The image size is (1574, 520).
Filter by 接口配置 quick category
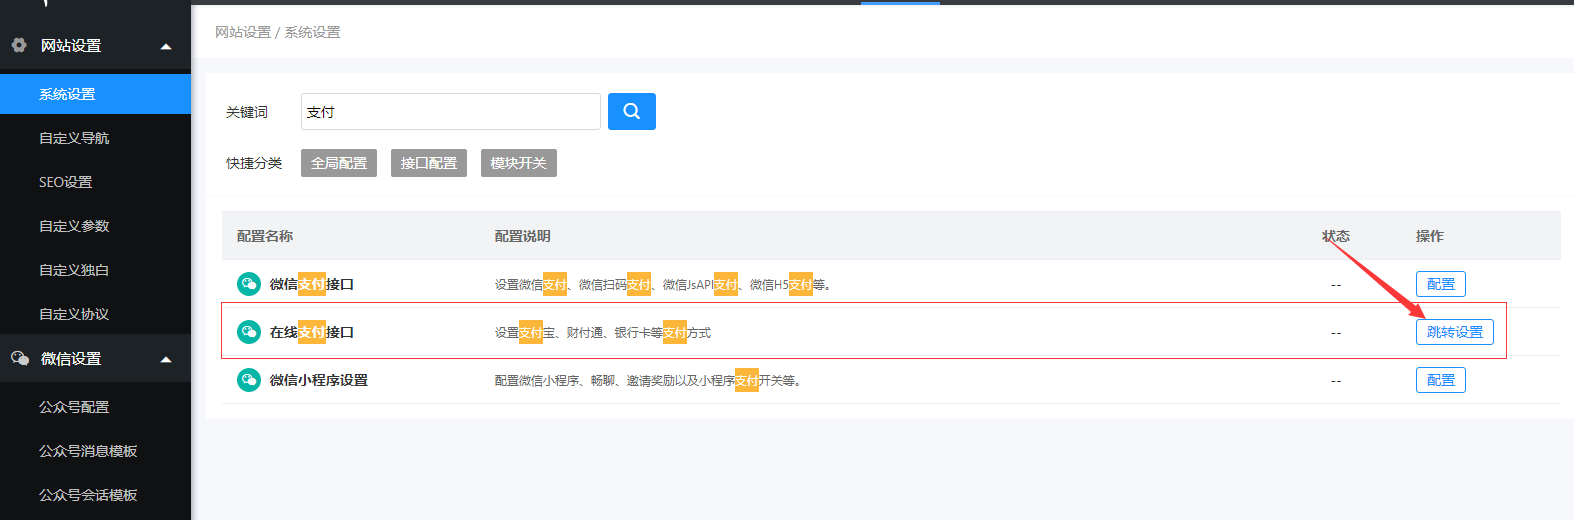pyautogui.click(x=429, y=163)
